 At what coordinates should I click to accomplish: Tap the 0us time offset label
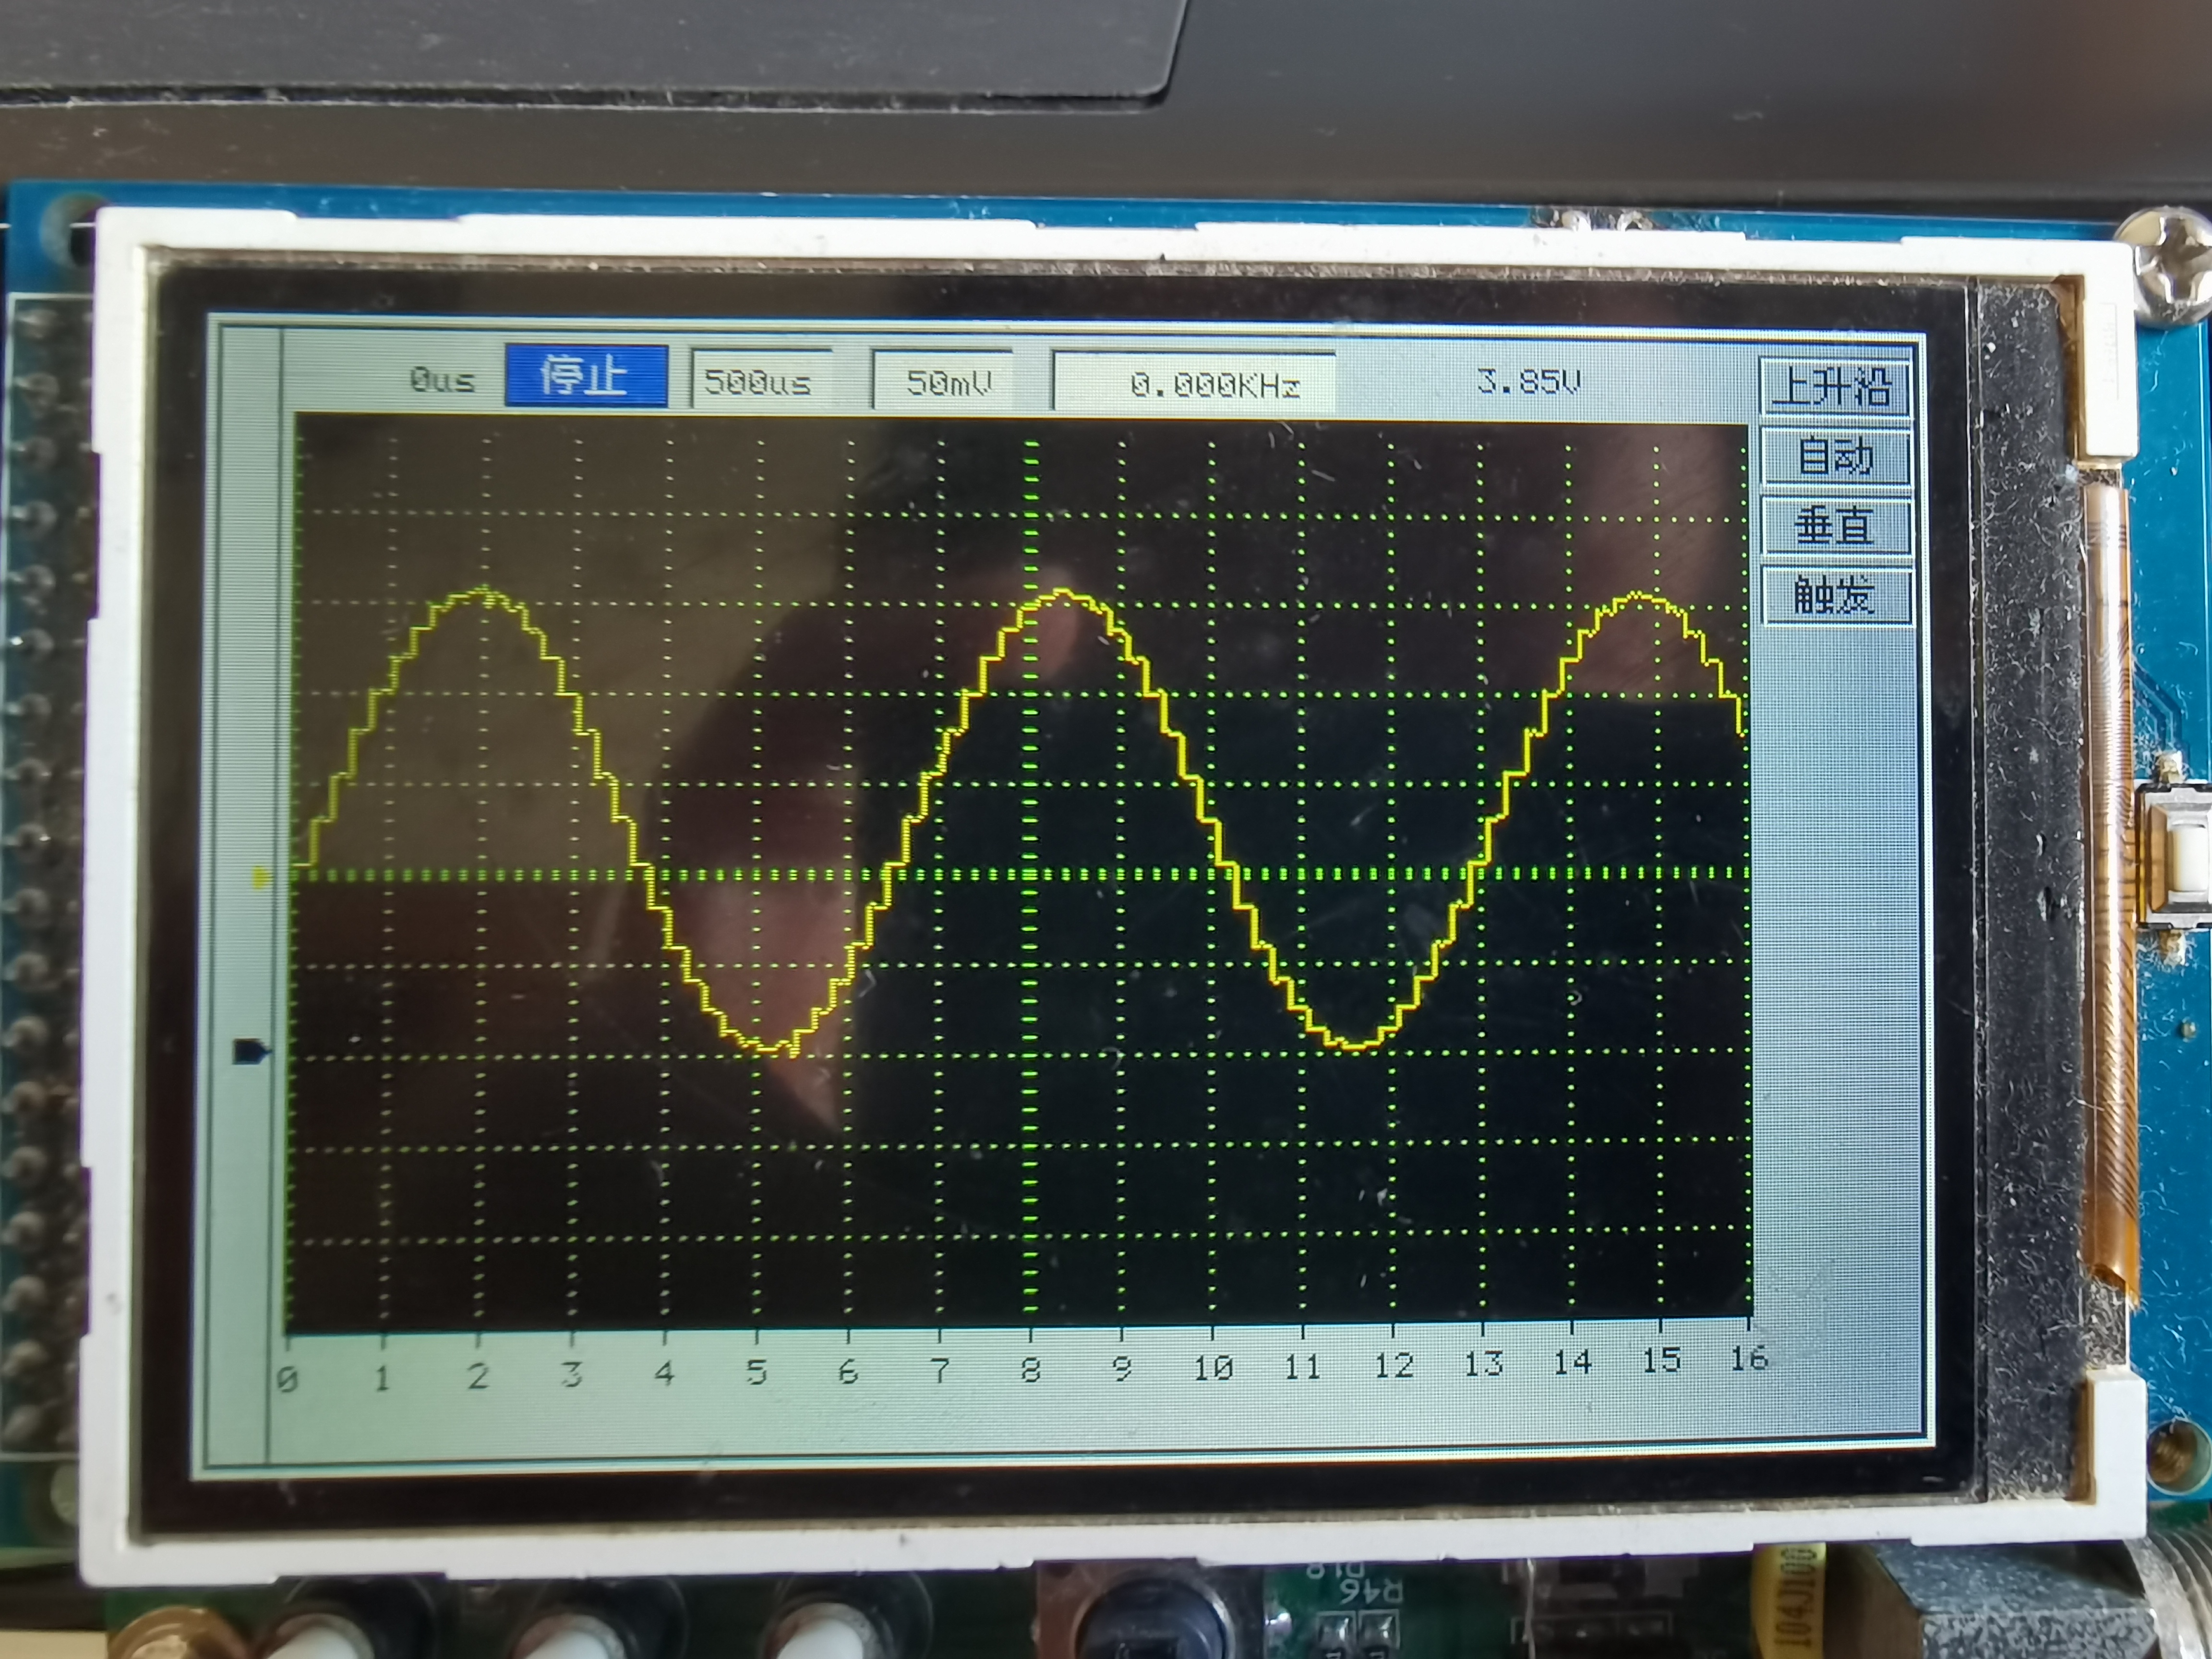click(442, 379)
